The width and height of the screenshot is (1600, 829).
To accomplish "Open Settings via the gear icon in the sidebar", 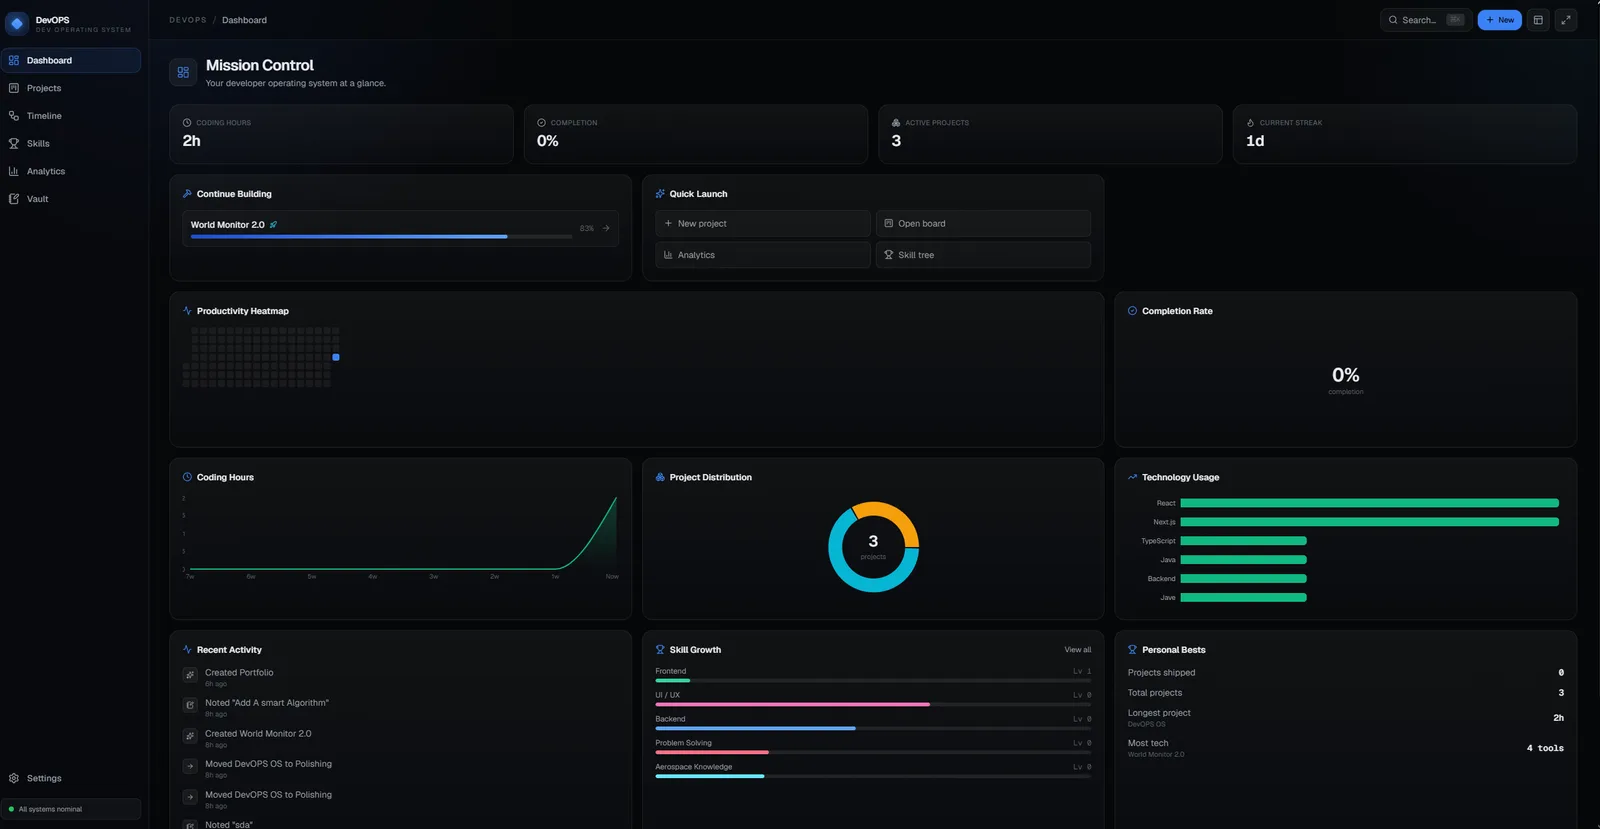I will [x=14, y=778].
